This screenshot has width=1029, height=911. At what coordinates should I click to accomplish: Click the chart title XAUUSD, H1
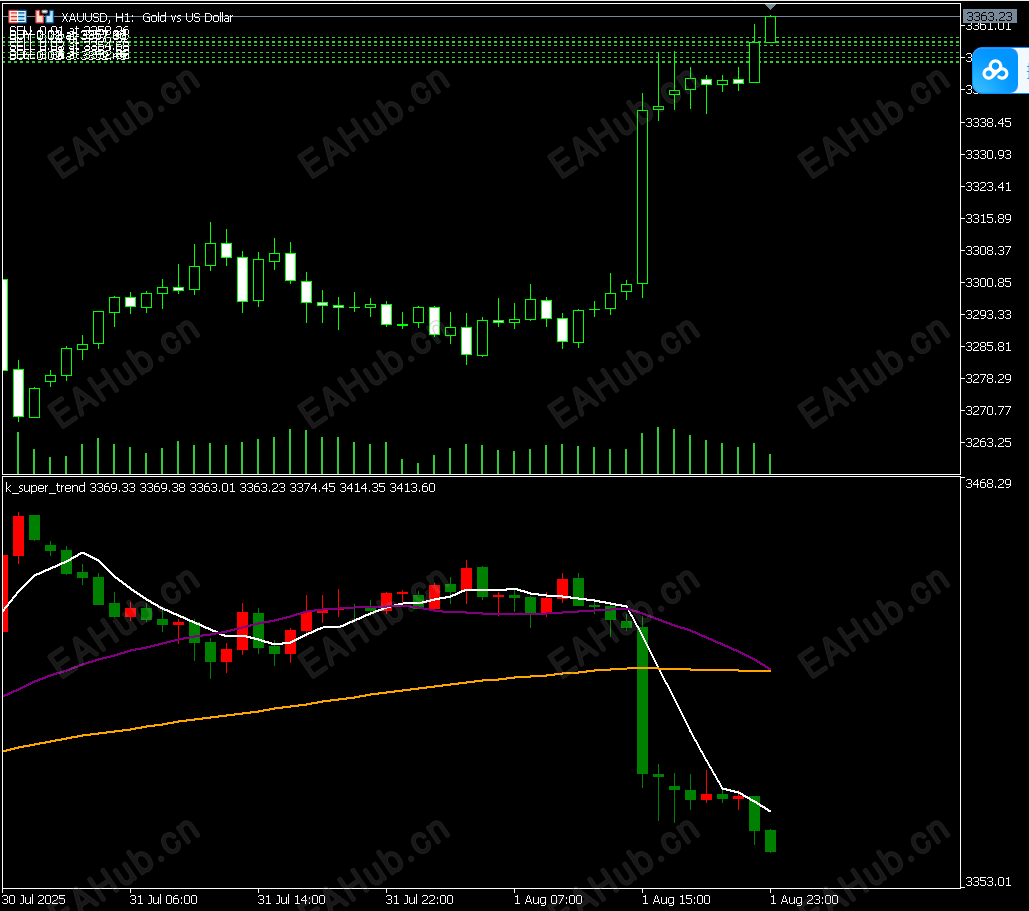point(98,18)
